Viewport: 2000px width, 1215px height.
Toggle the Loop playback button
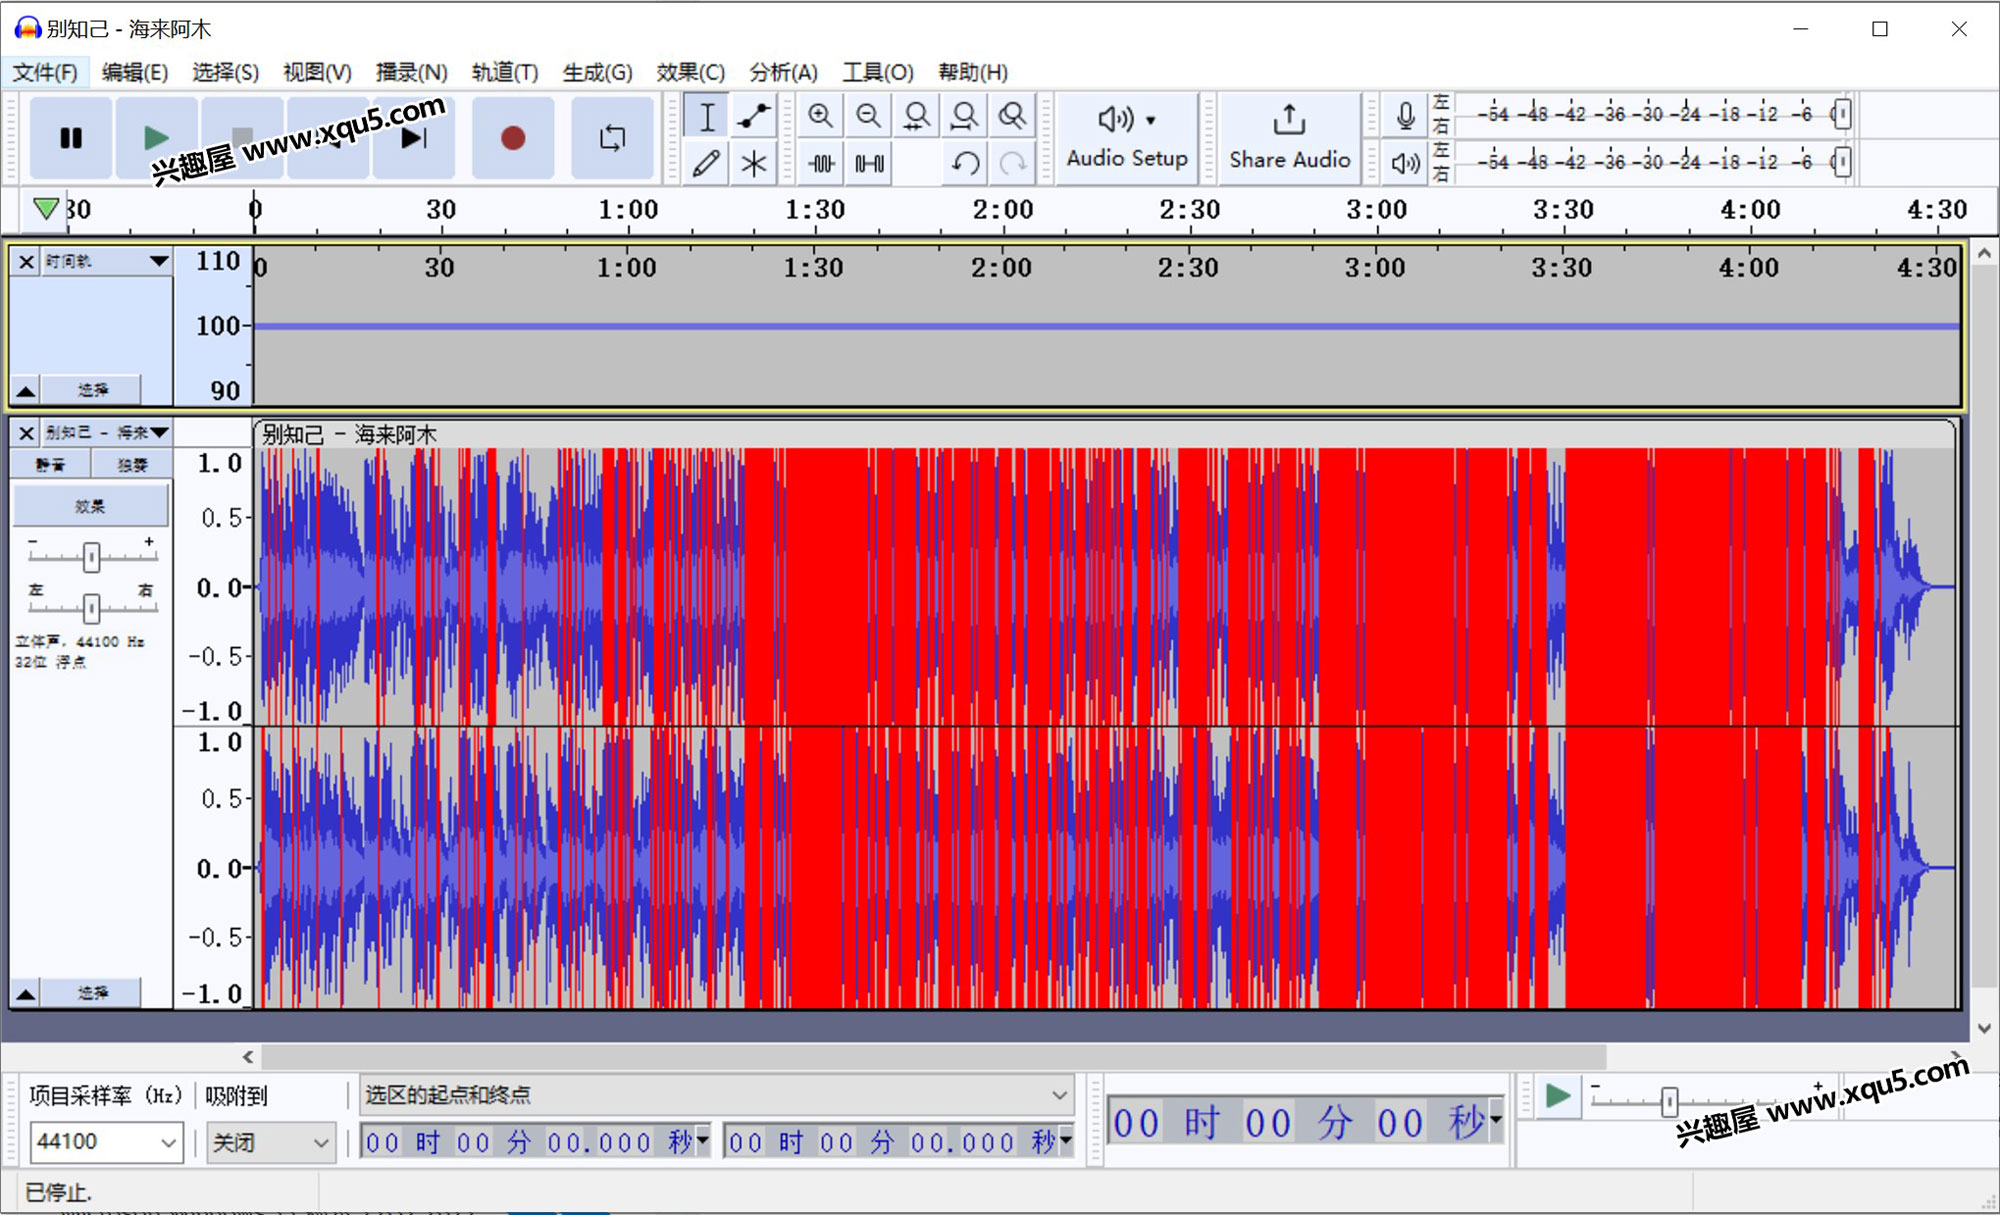612,138
